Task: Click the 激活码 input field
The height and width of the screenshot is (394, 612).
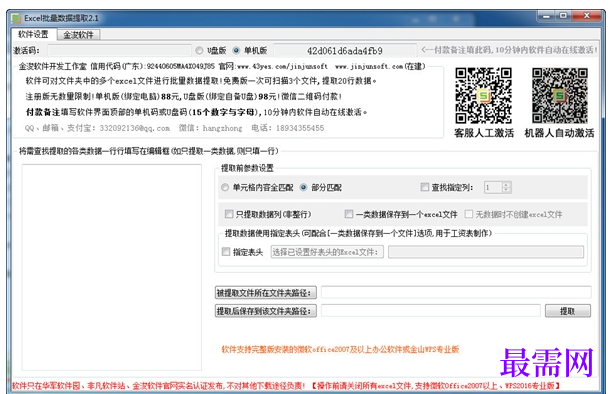Action: click(x=119, y=50)
